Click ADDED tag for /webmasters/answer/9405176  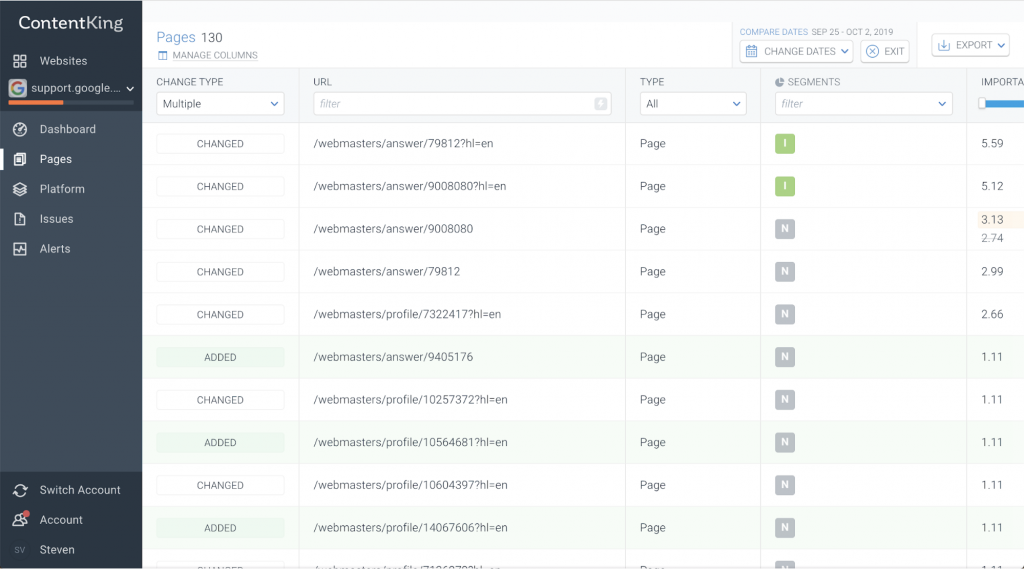click(220, 357)
